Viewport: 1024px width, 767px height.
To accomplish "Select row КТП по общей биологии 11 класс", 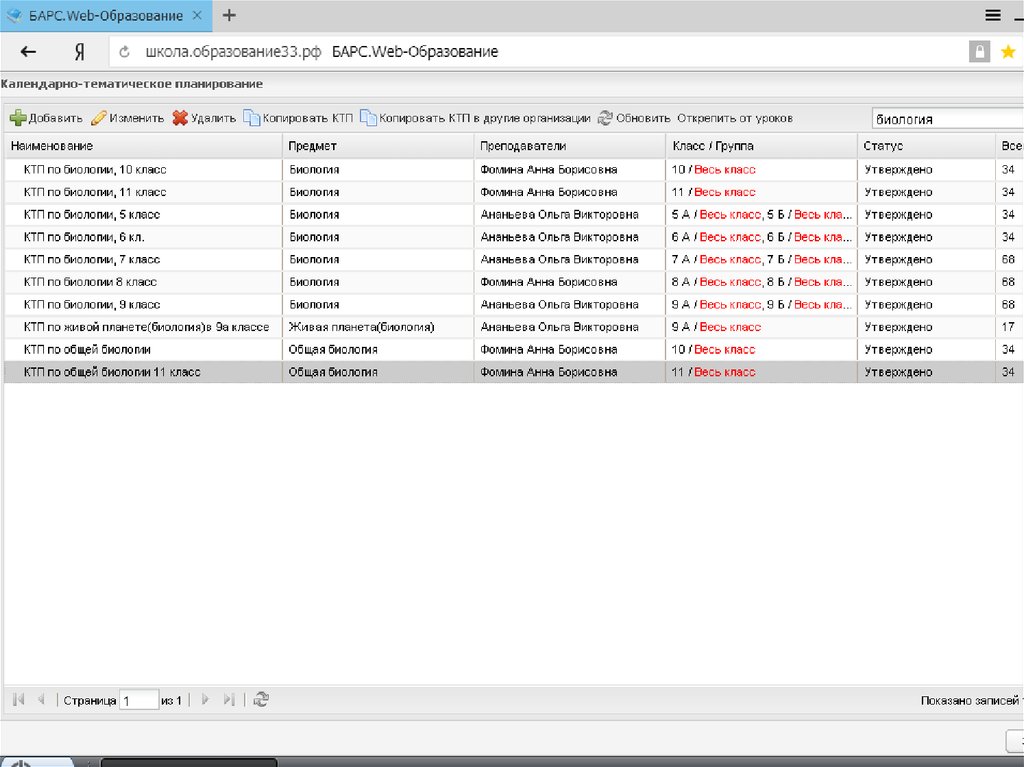I will click(x=112, y=372).
